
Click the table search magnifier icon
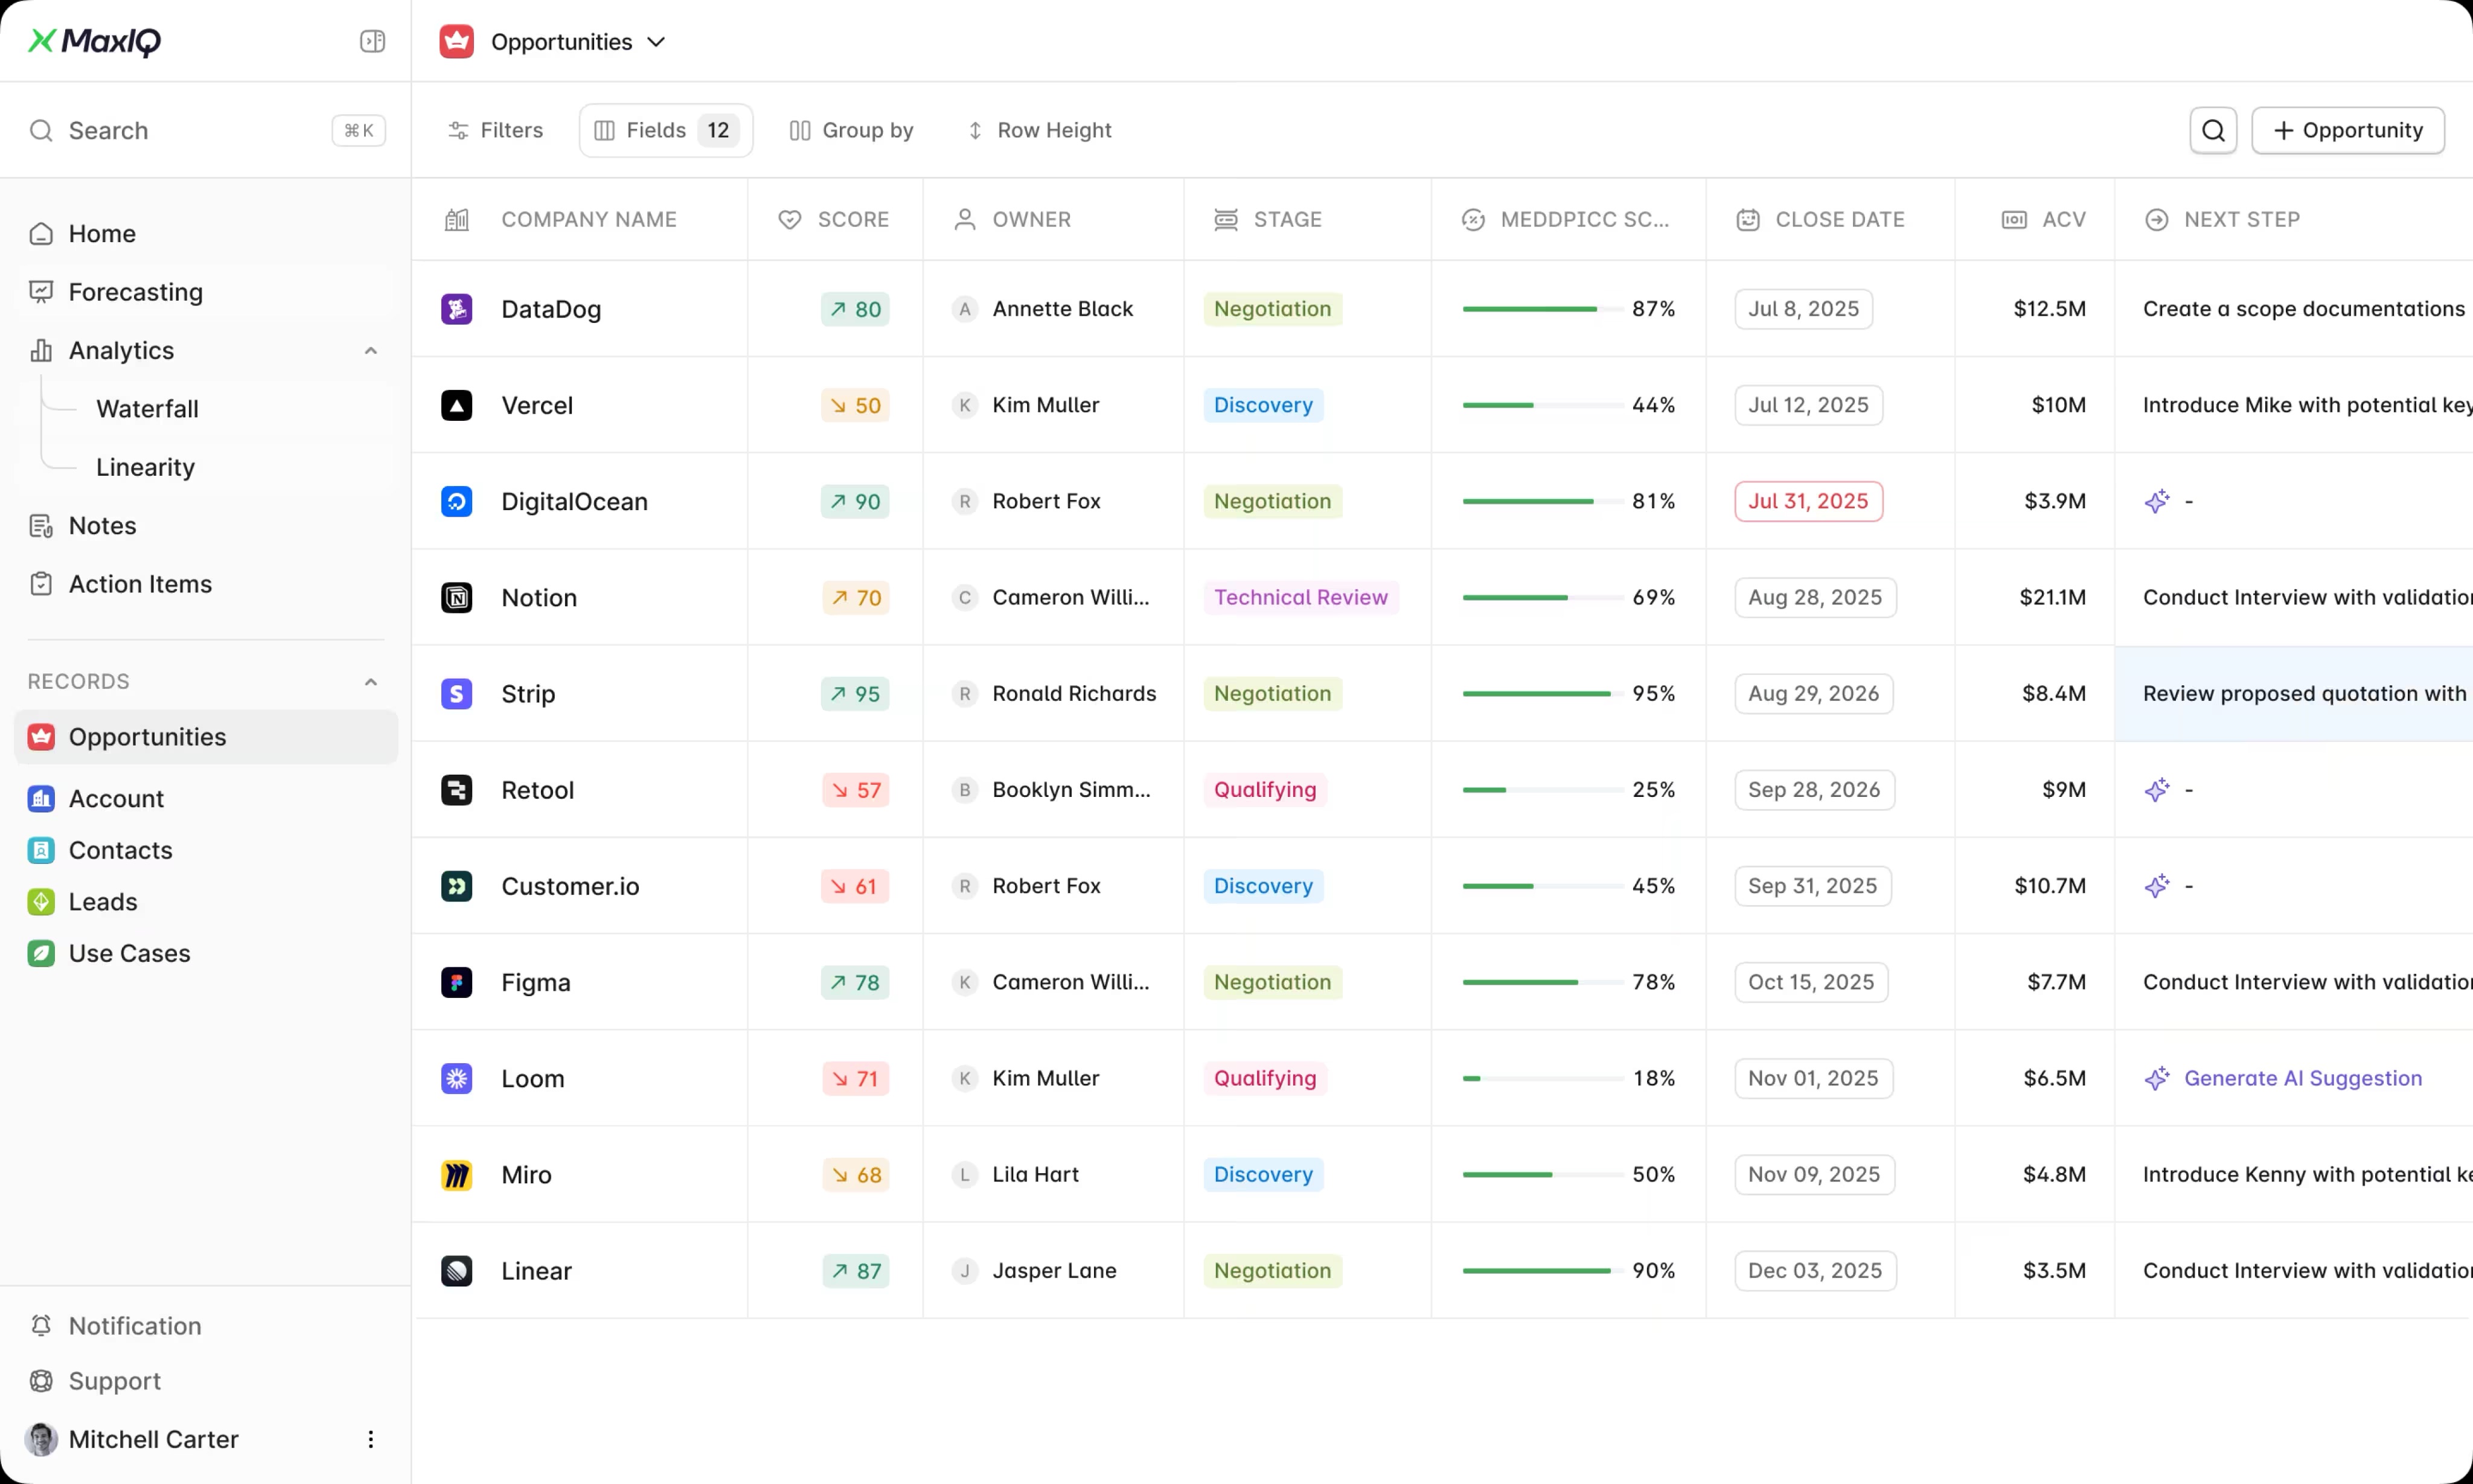pyautogui.click(x=2212, y=130)
